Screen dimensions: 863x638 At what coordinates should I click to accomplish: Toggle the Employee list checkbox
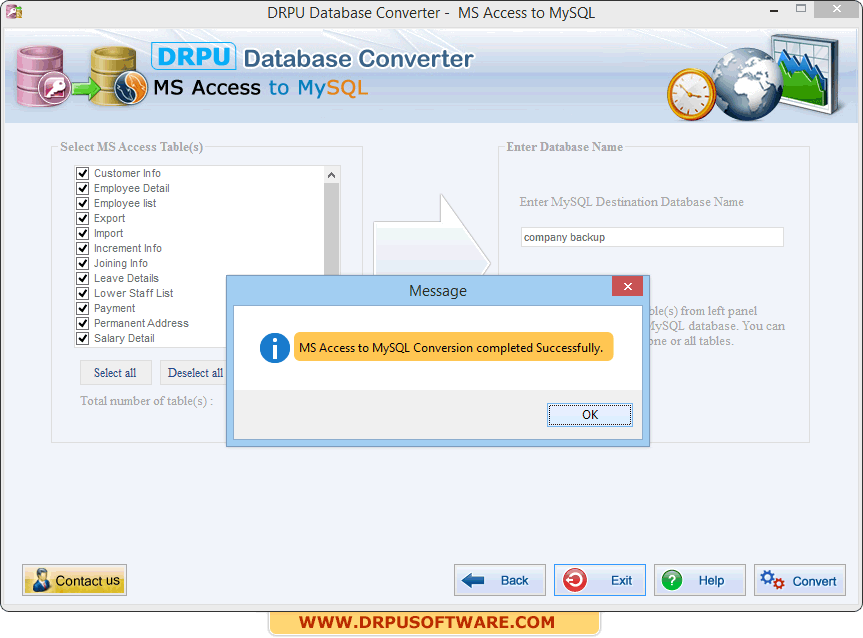pos(83,203)
